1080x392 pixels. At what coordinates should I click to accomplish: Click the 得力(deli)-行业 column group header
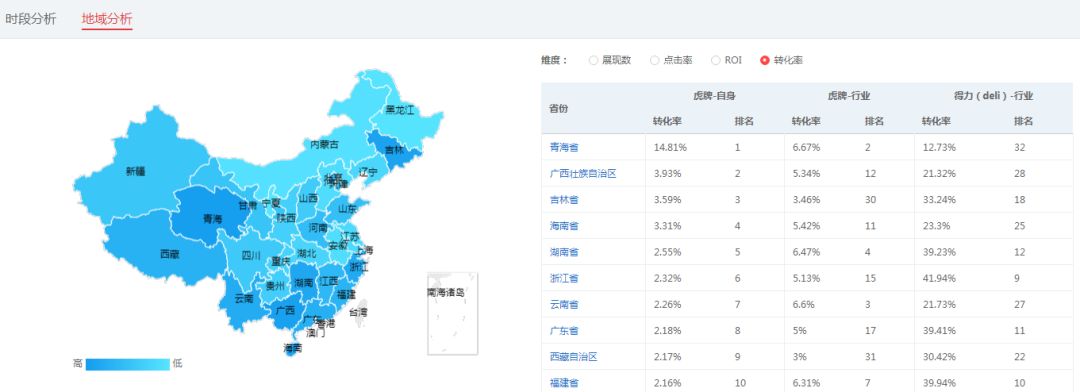point(993,96)
